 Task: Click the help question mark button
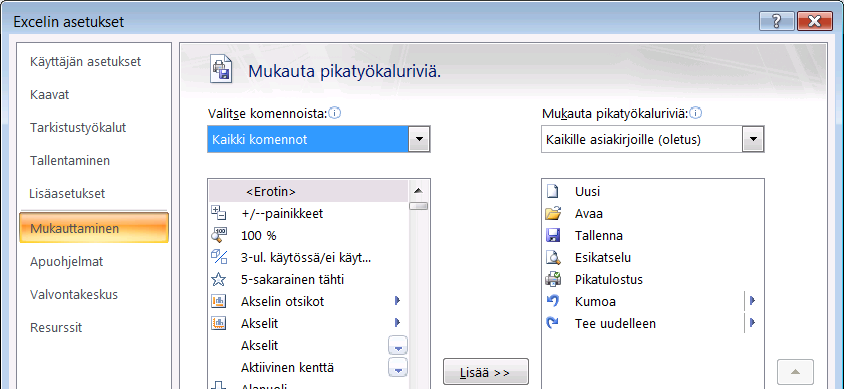[776, 22]
